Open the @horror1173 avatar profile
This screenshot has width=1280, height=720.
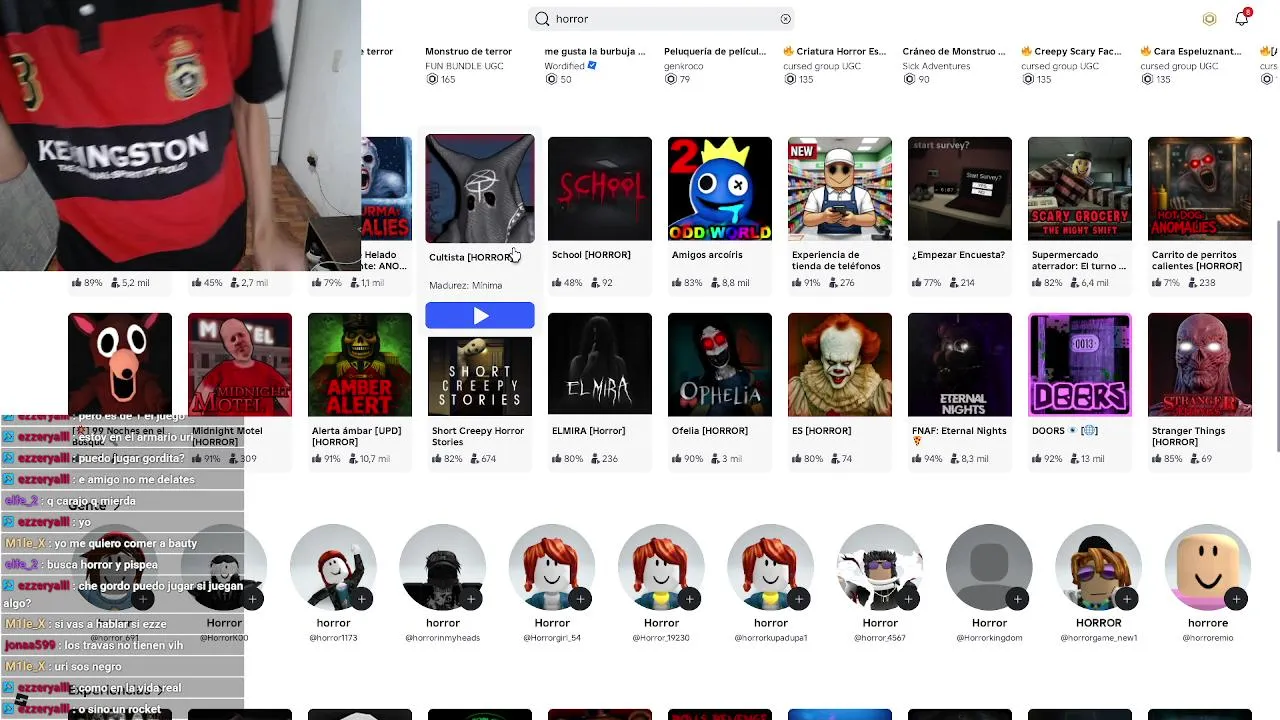click(333, 567)
